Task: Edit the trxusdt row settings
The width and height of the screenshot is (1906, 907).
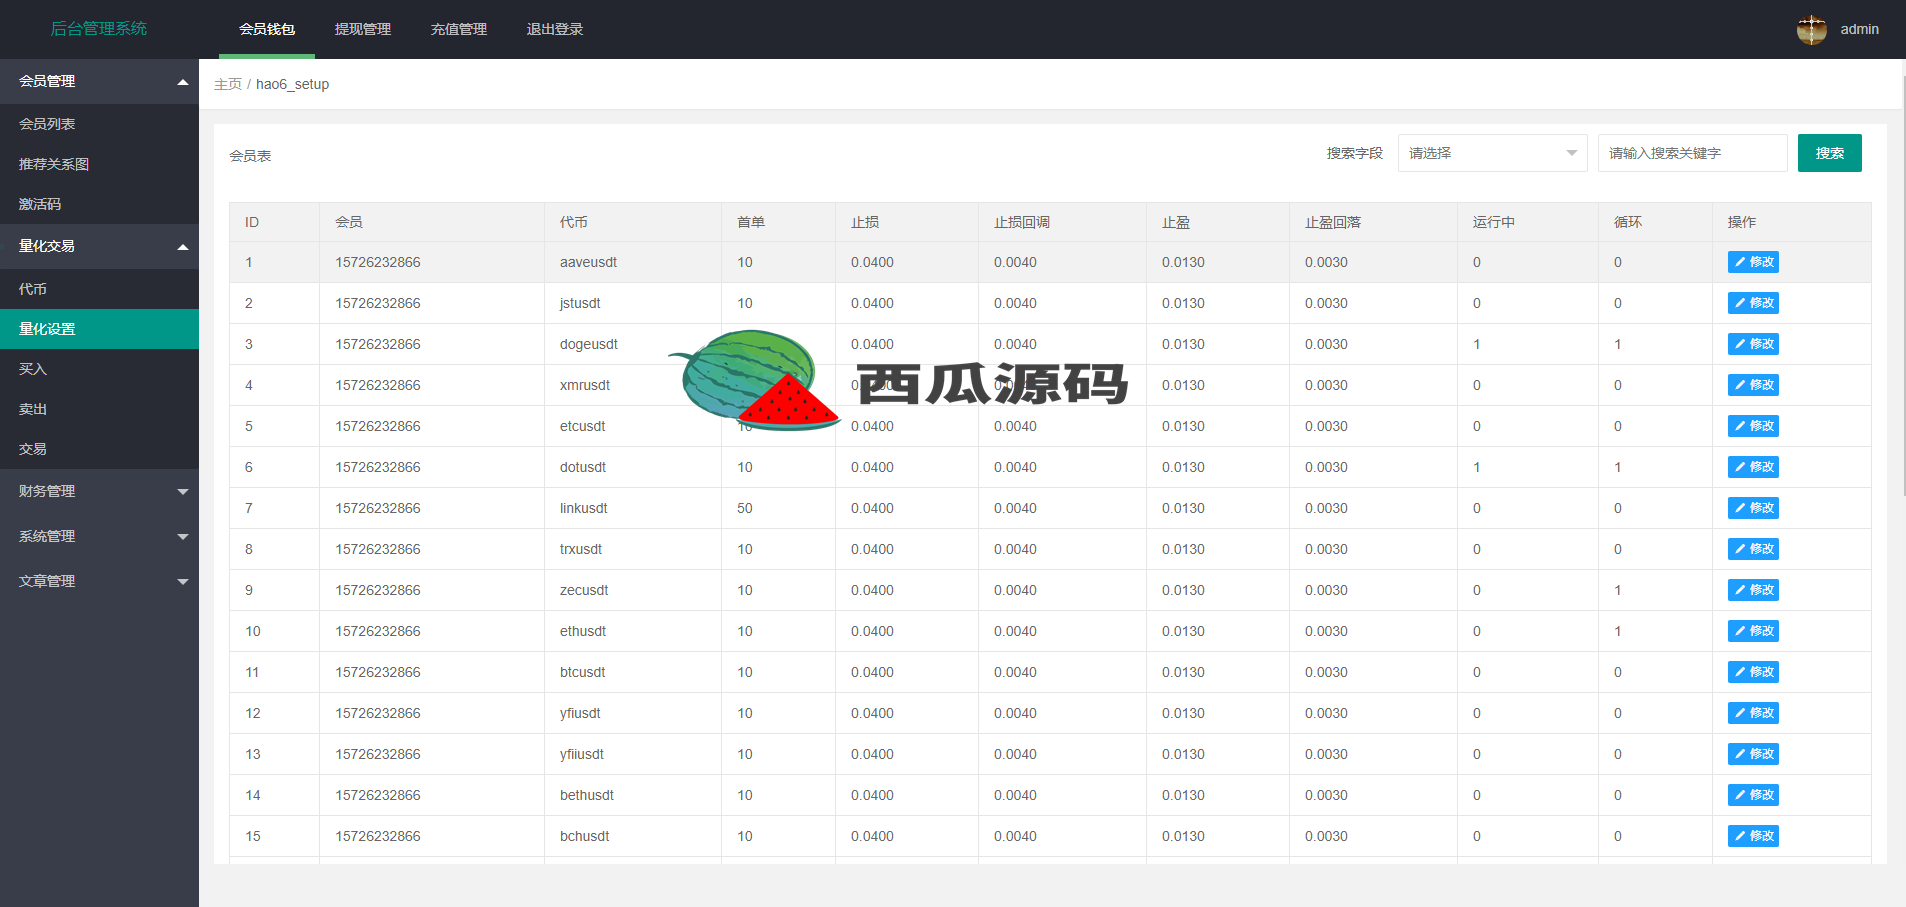Action: tap(1753, 549)
